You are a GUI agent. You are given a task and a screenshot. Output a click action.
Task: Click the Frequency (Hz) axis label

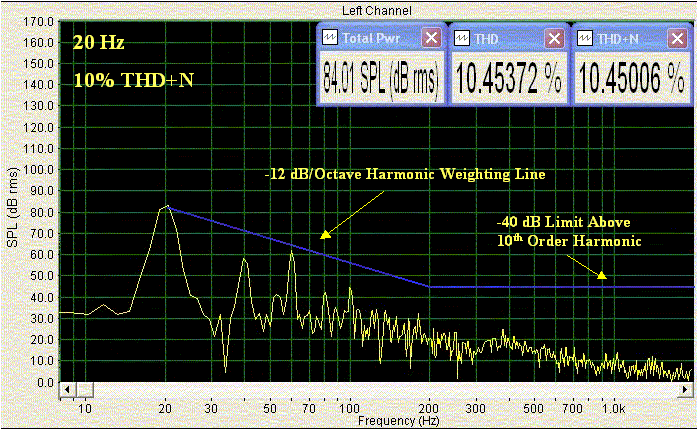click(398, 421)
